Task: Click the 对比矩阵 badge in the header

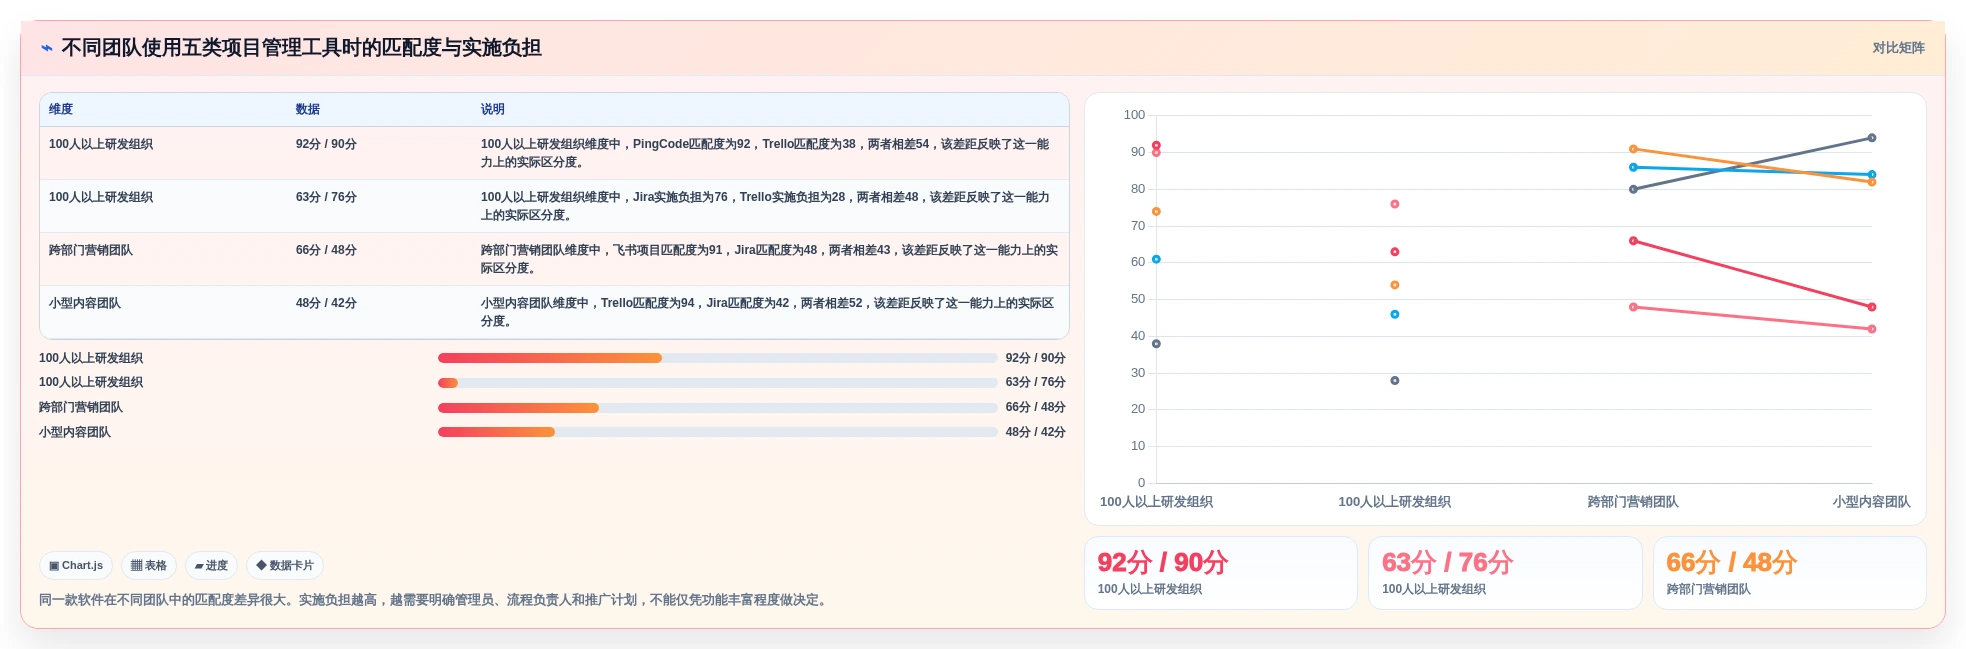Action: tap(1898, 48)
